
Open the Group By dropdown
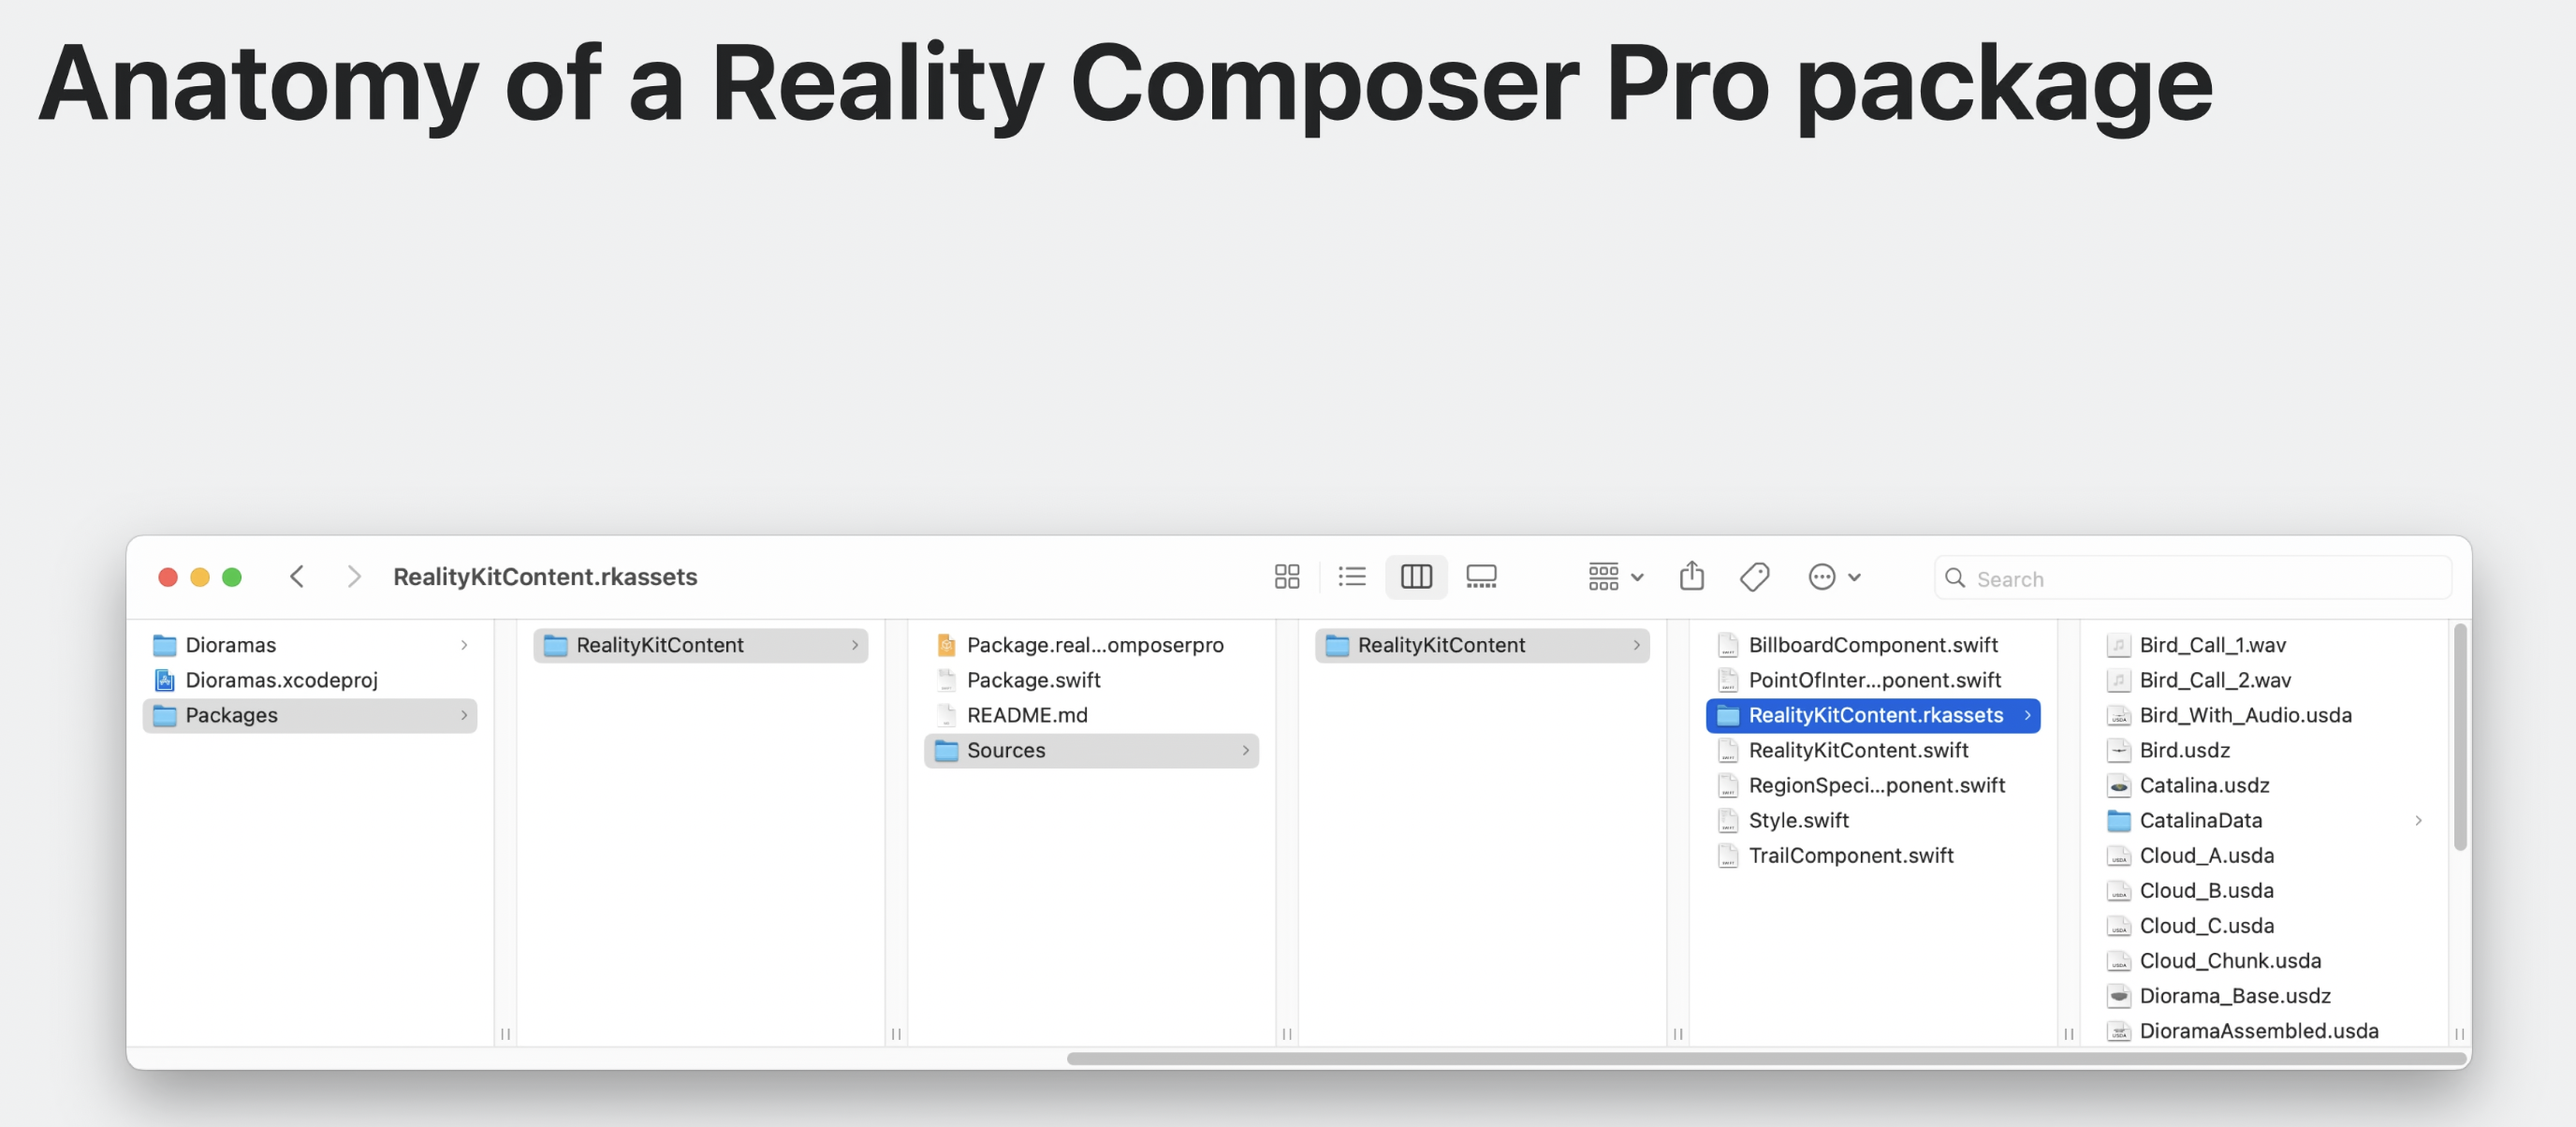[x=1614, y=577]
